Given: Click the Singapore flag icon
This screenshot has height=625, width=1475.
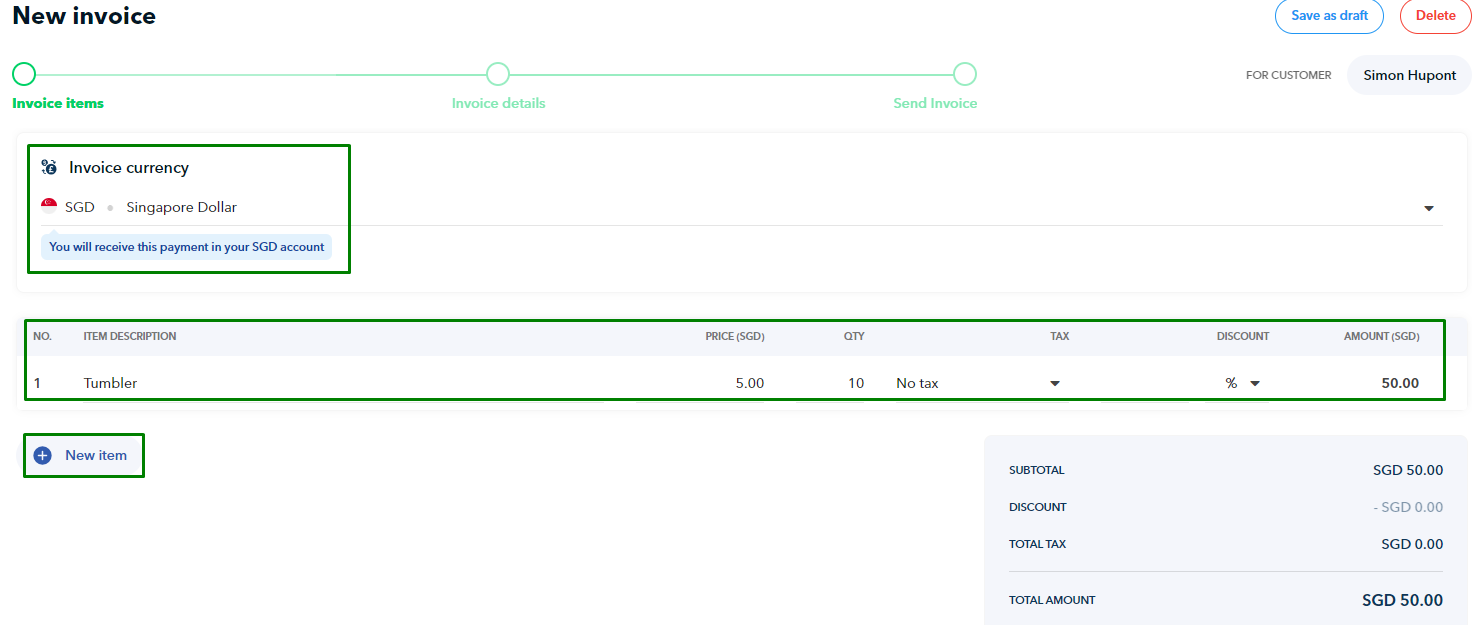Looking at the screenshot, I should coord(49,206).
